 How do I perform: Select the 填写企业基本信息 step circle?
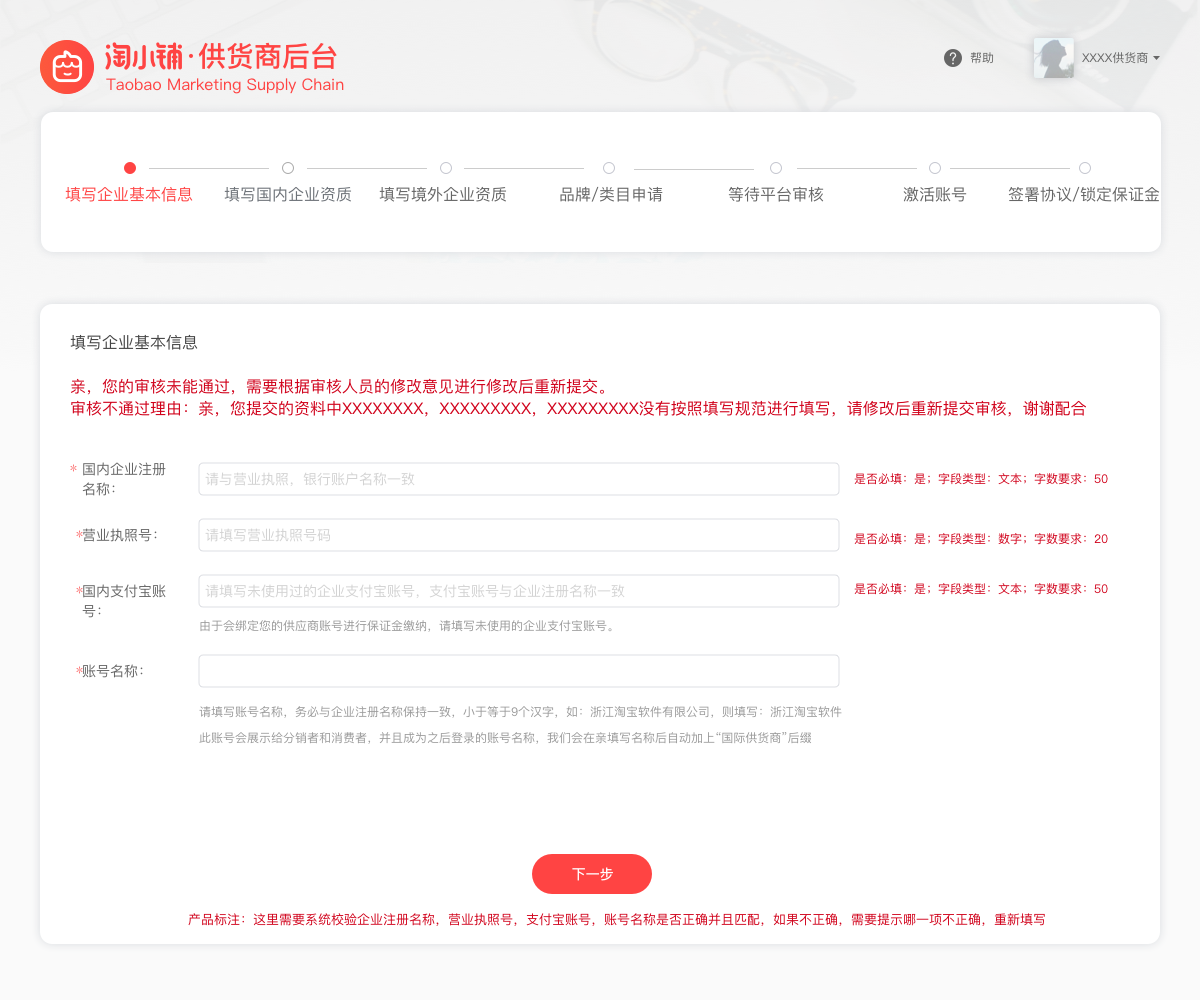[130, 168]
